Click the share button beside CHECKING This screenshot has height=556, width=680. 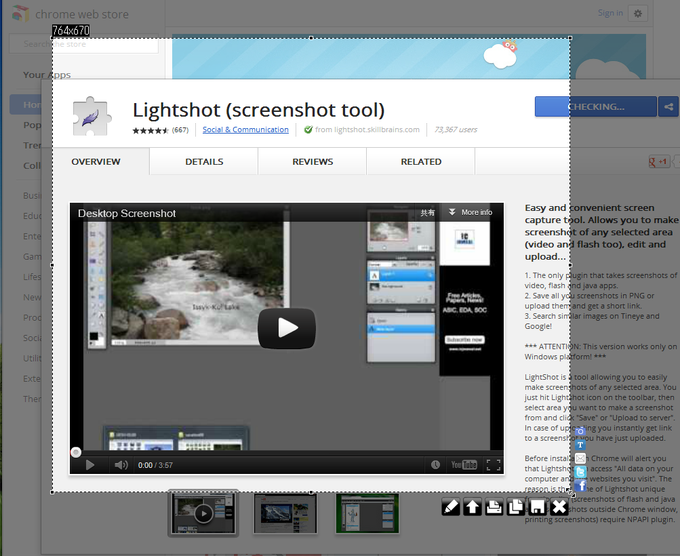[669, 107]
